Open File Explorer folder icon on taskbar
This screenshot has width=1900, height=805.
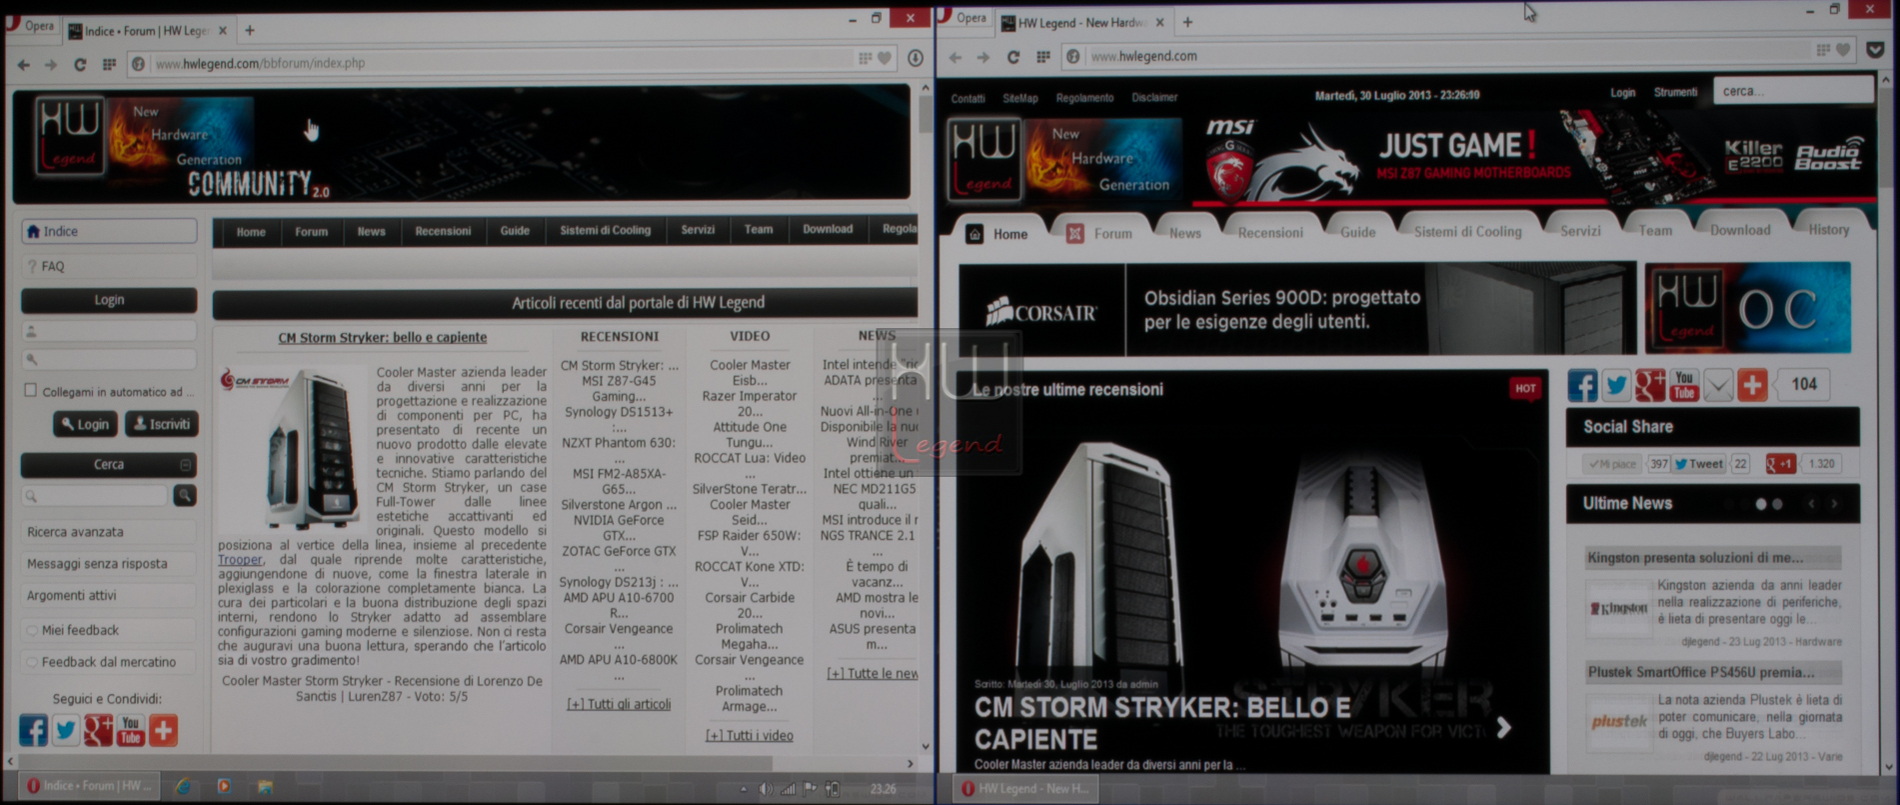[265, 787]
